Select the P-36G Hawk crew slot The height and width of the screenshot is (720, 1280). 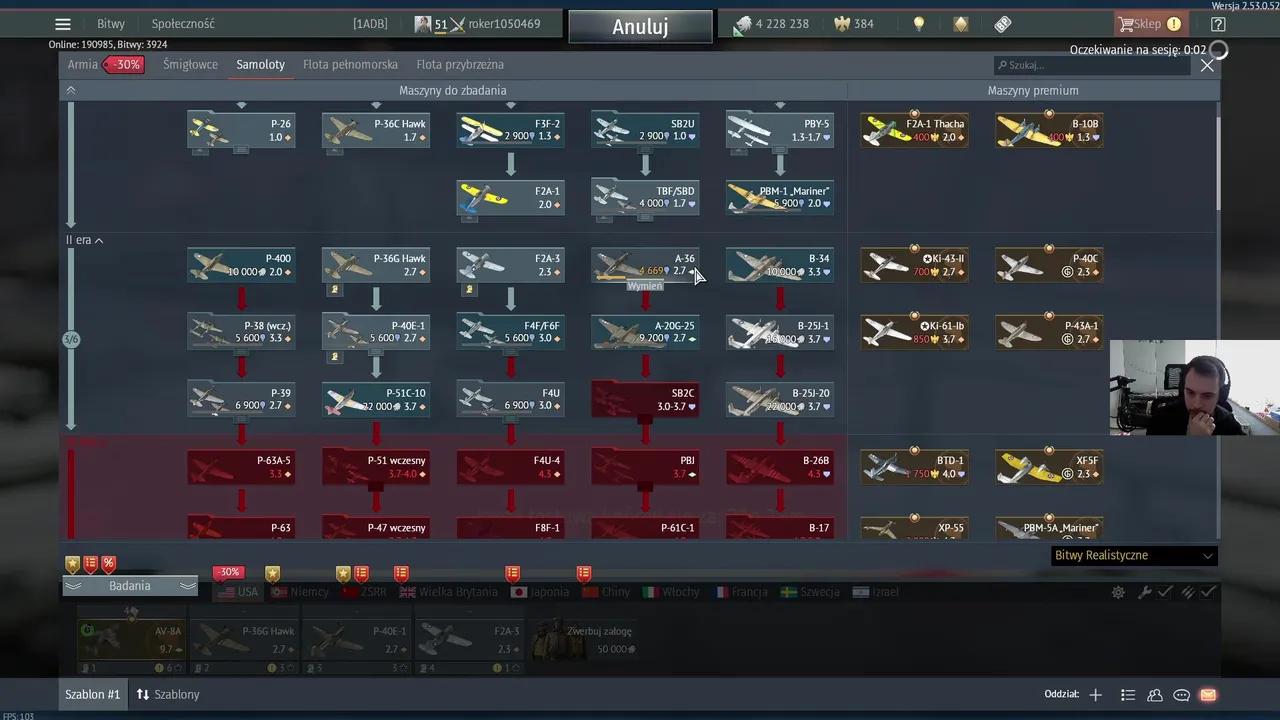point(244,640)
